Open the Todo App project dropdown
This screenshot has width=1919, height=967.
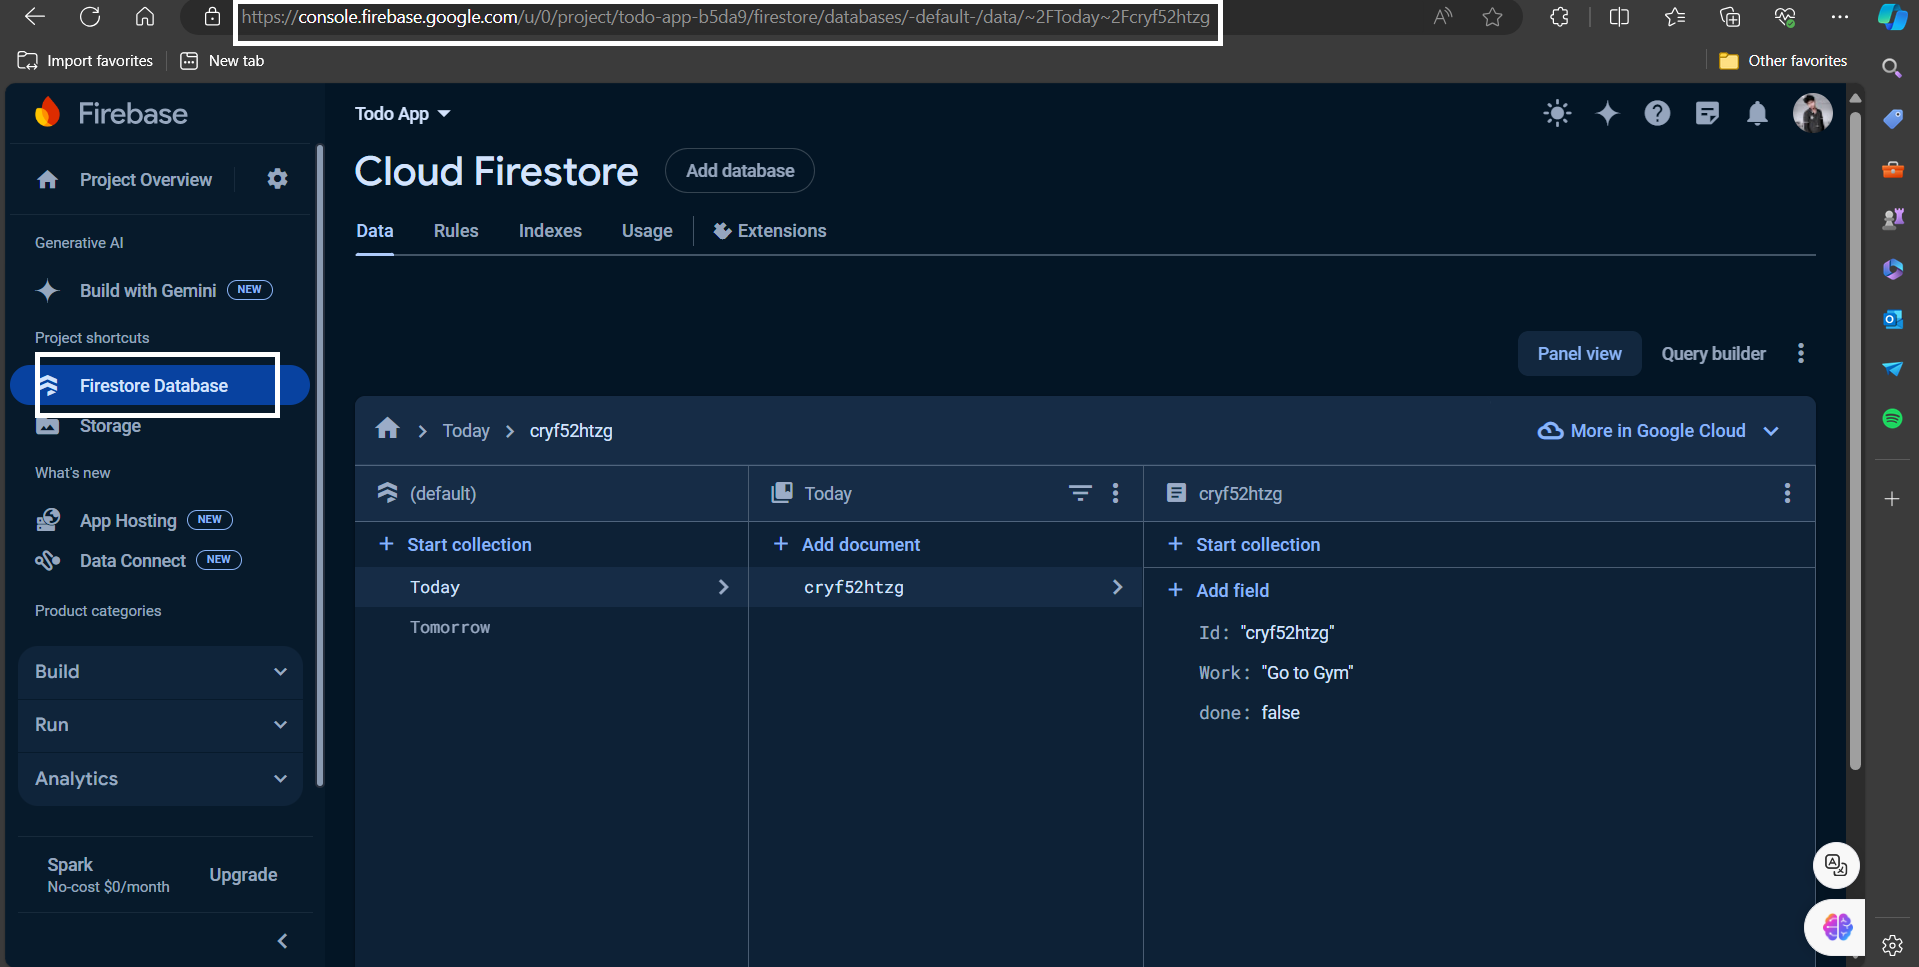pyautogui.click(x=402, y=114)
